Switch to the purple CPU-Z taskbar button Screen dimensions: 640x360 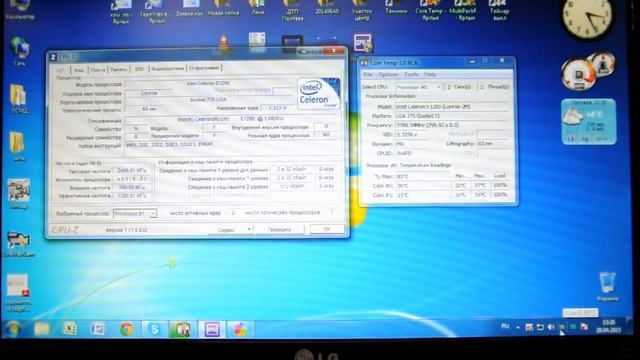tap(211, 329)
